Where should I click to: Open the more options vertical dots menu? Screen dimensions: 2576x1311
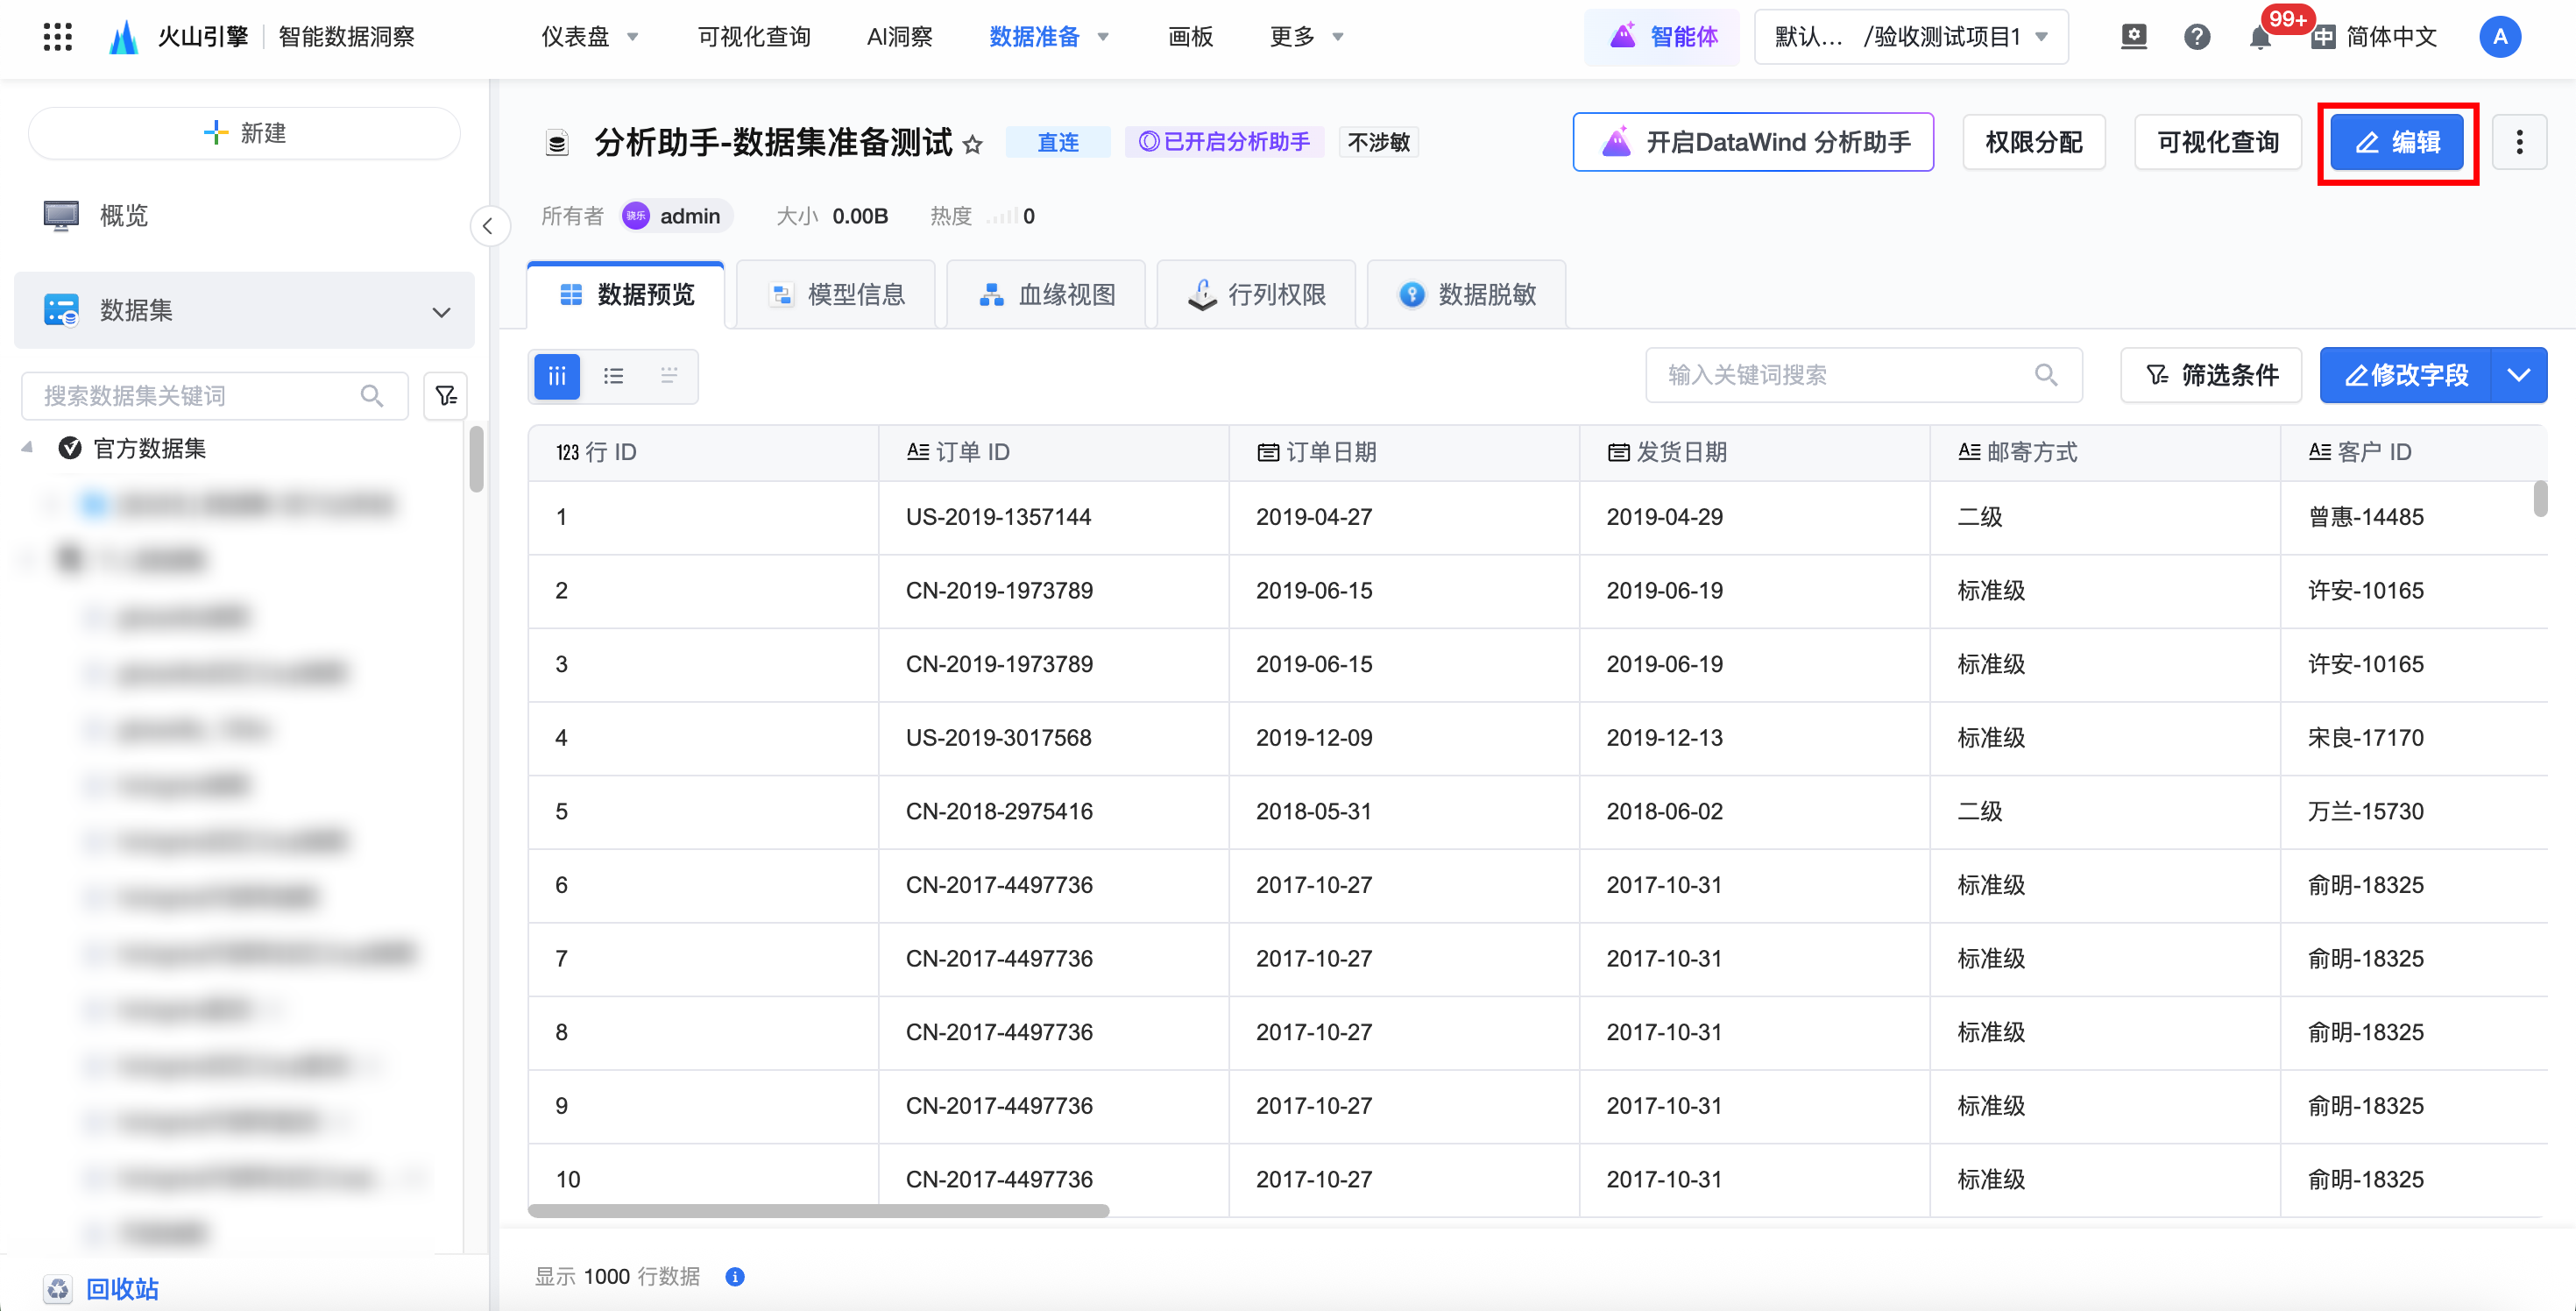pos(2519,142)
